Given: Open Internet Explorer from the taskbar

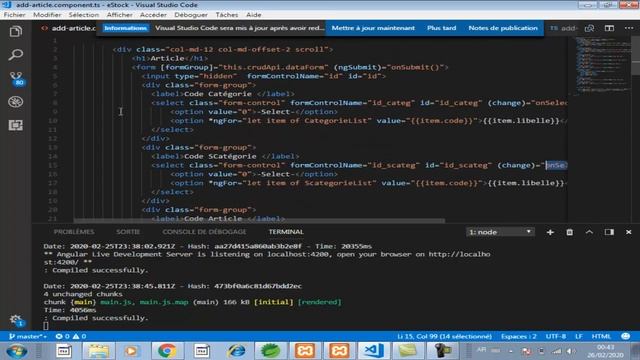Looking at the screenshot, I should tap(236, 351).
